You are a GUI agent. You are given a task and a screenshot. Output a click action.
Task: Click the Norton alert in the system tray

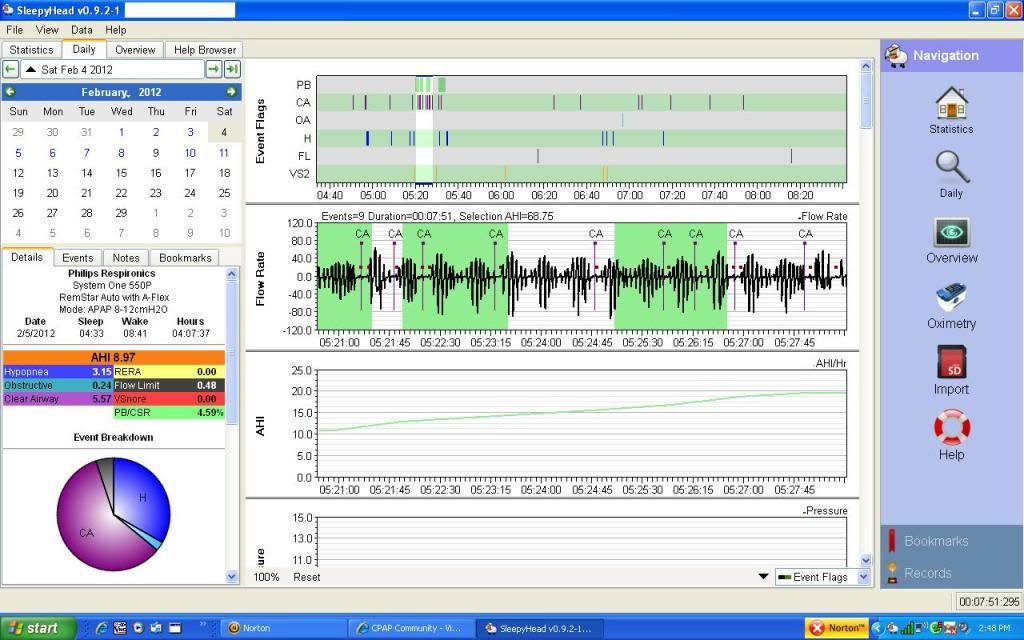tap(837, 628)
